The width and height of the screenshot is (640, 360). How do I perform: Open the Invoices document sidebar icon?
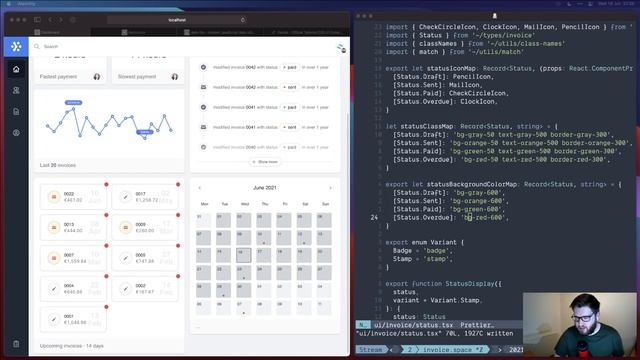pyautogui.click(x=16, y=111)
